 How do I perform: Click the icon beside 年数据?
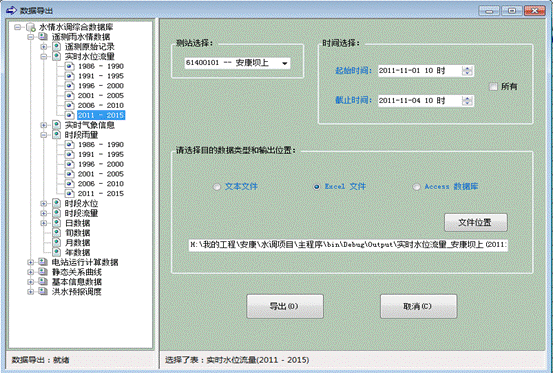(x=56, y=252)
